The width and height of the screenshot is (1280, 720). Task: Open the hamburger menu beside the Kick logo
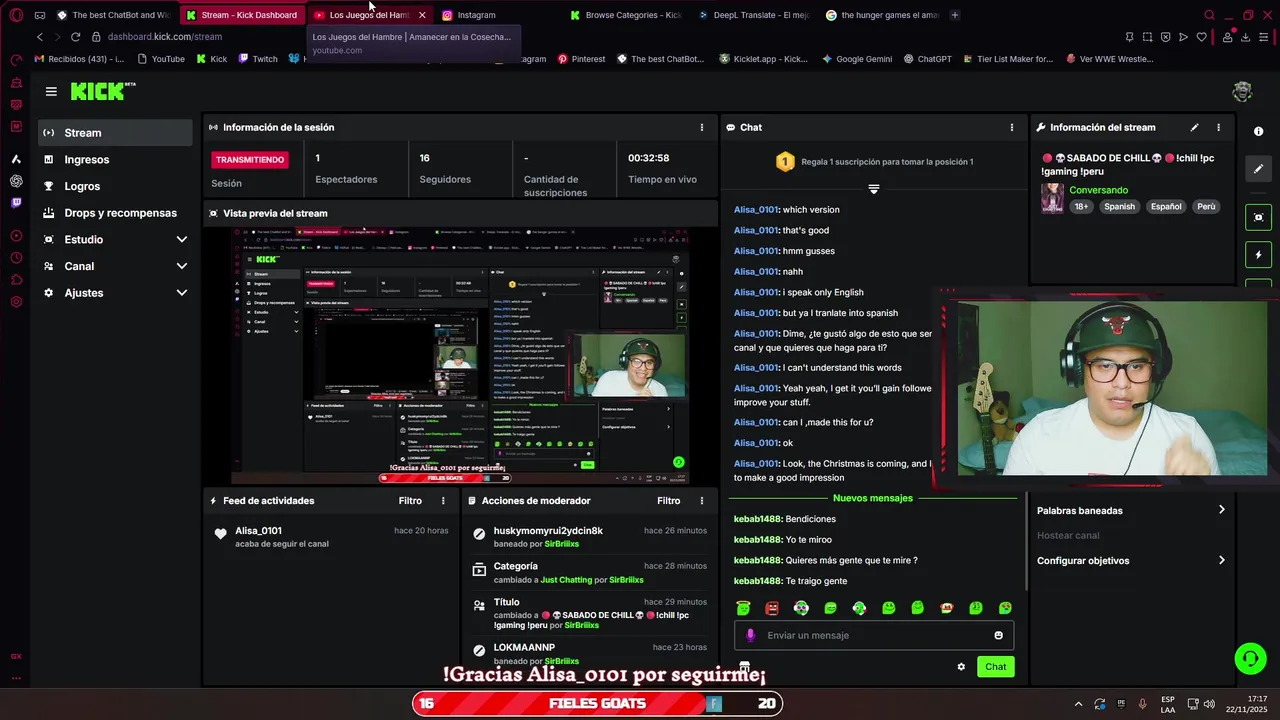[51, 91]
